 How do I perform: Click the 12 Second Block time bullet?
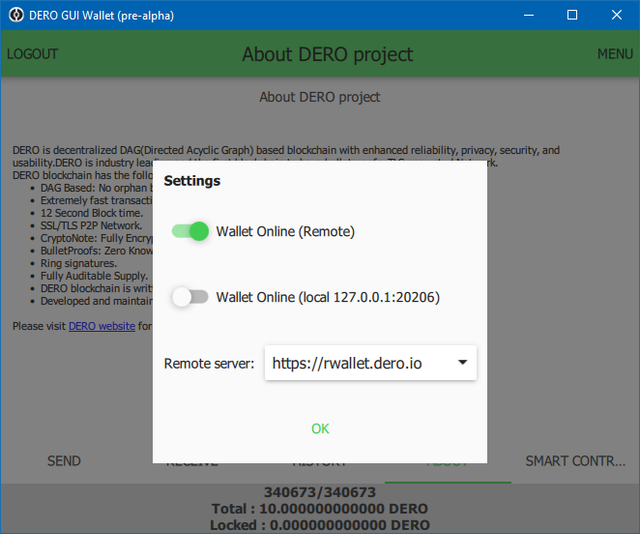tap(92, 213)
